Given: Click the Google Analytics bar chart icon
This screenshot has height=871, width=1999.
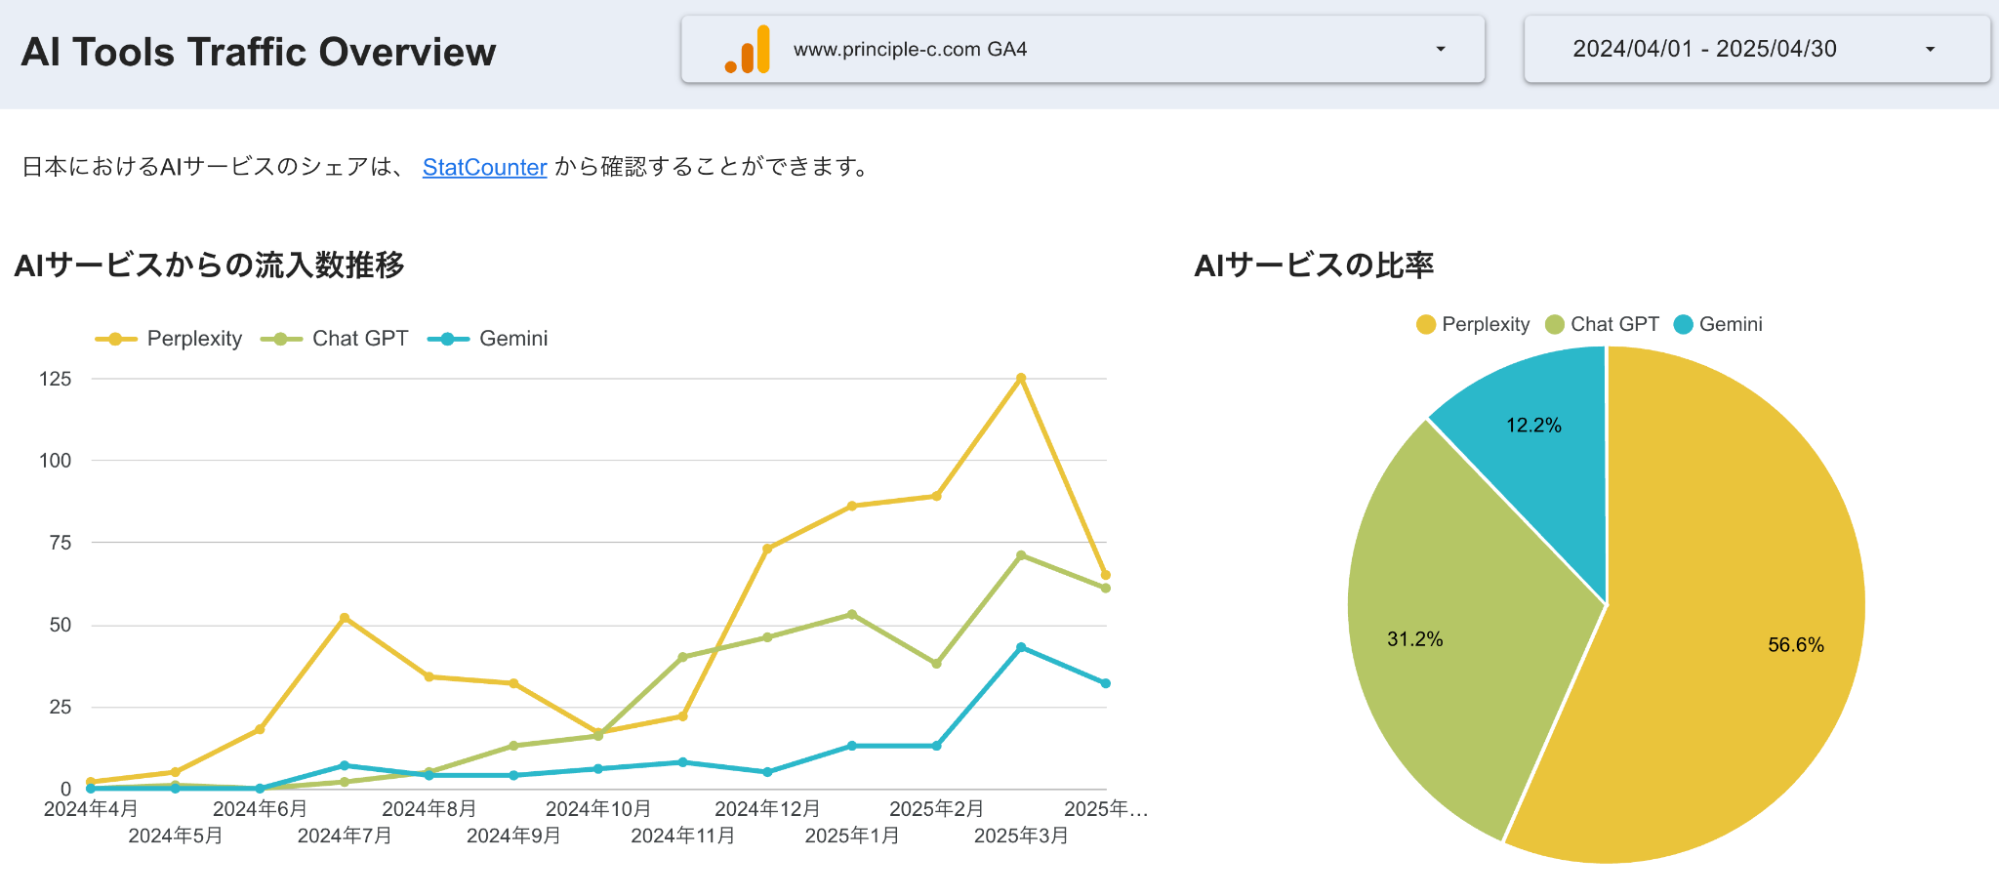Looking at the screenshot, I should click(748, 50).
